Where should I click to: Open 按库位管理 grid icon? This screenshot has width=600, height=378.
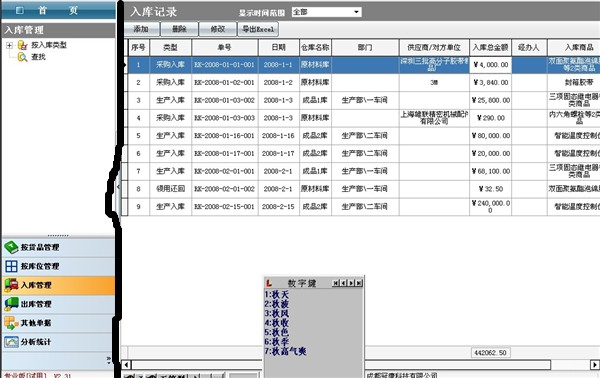11,266
